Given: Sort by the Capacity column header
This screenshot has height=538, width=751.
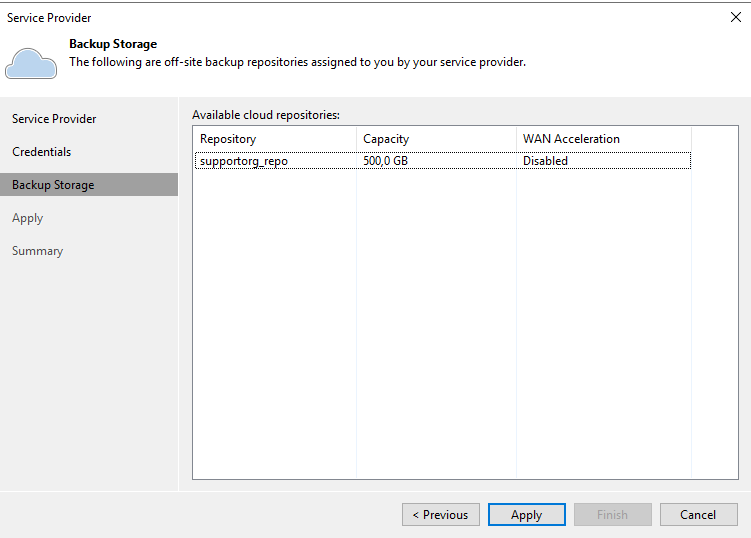Looking at the screenshot, I should pos(436,139).
